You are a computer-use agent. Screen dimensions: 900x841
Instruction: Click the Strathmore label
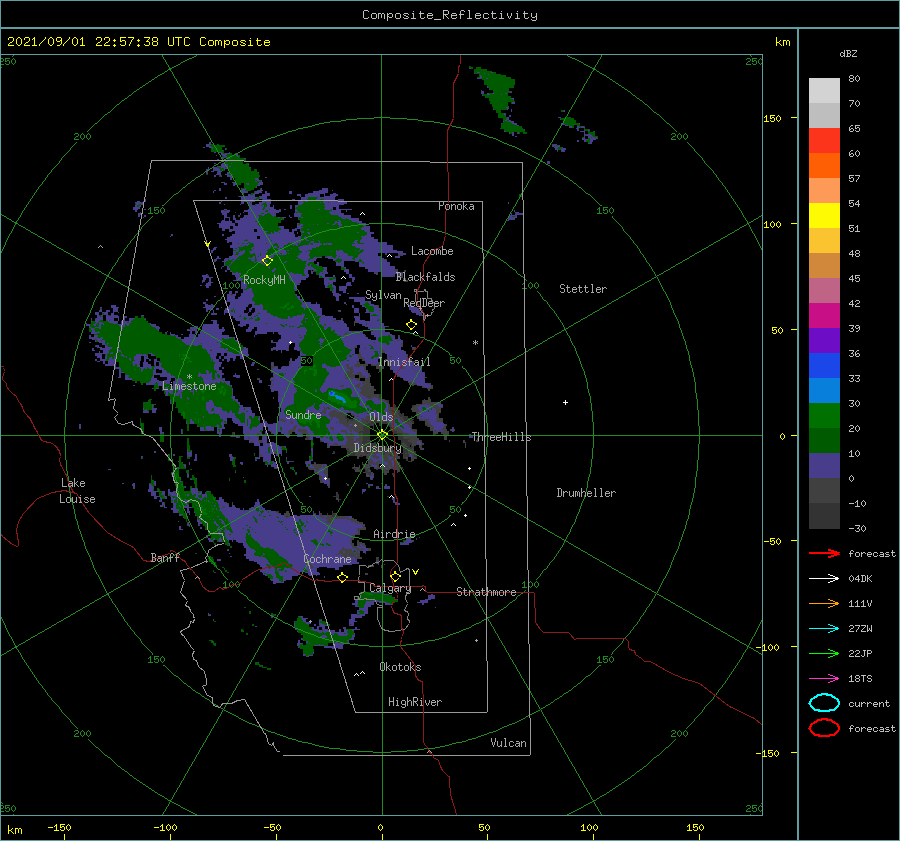coord(486,592)
